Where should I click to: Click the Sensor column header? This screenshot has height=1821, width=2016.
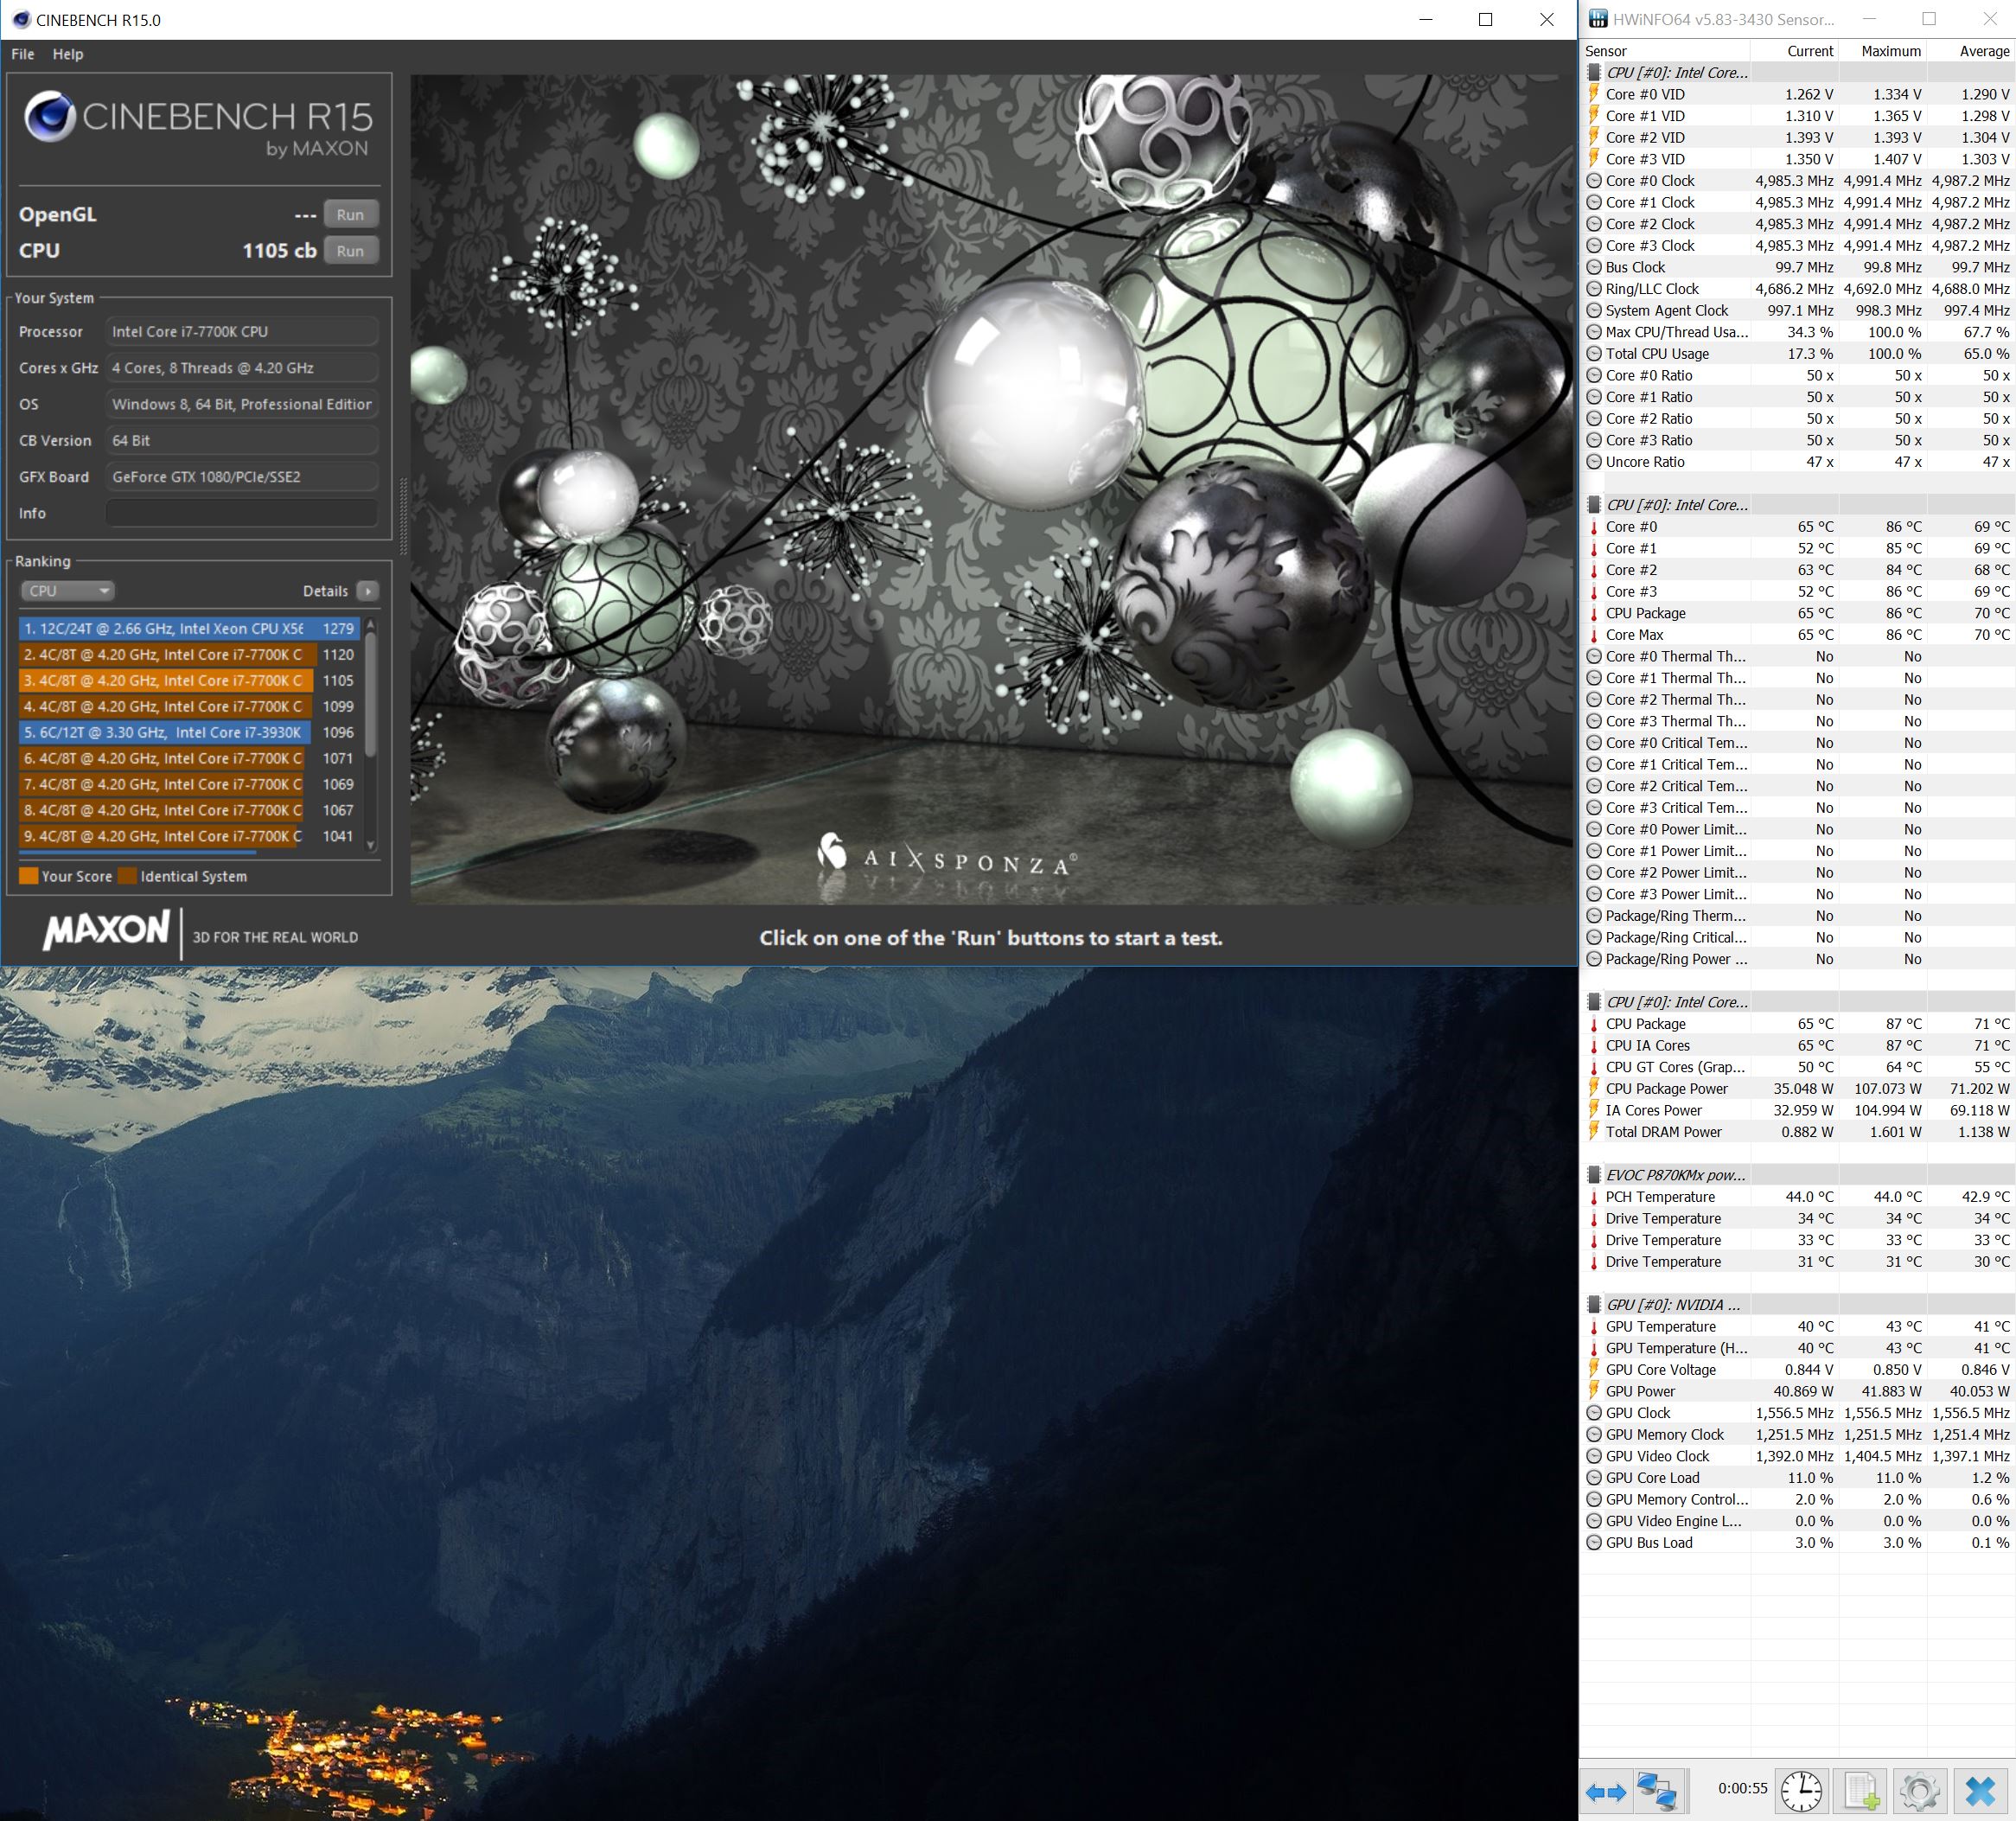pyautogui.click(x=1664, y=51)
